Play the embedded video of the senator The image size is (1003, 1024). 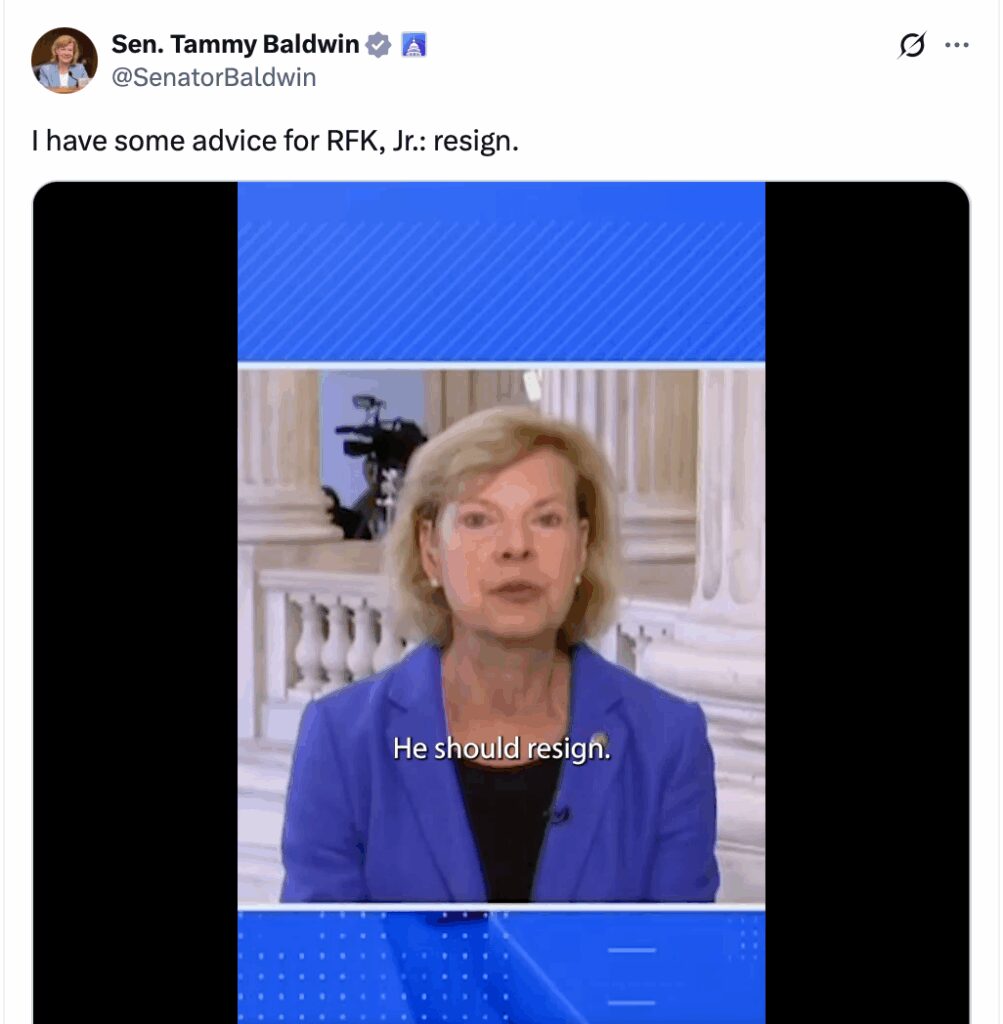point(501,602)
